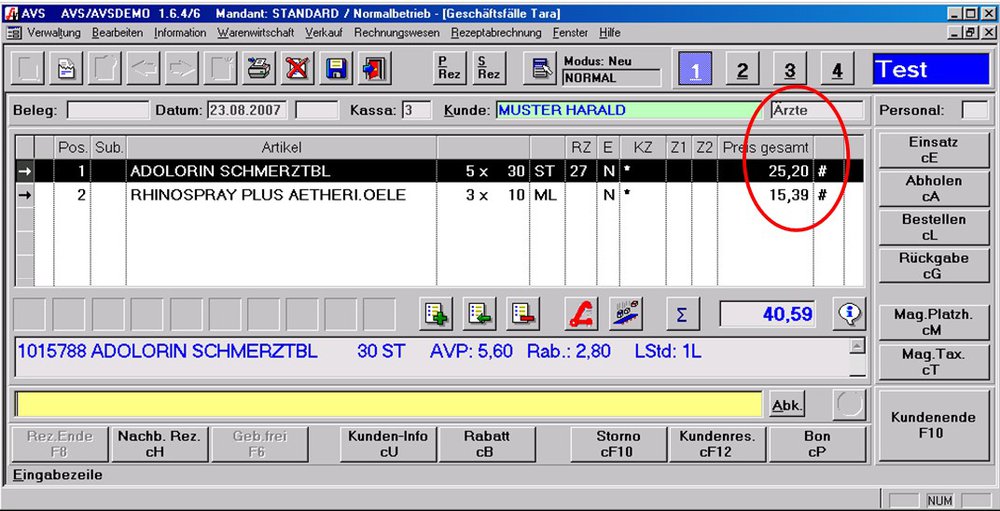
Task: Save using the floppy disk icon
Action: point(336,69)
